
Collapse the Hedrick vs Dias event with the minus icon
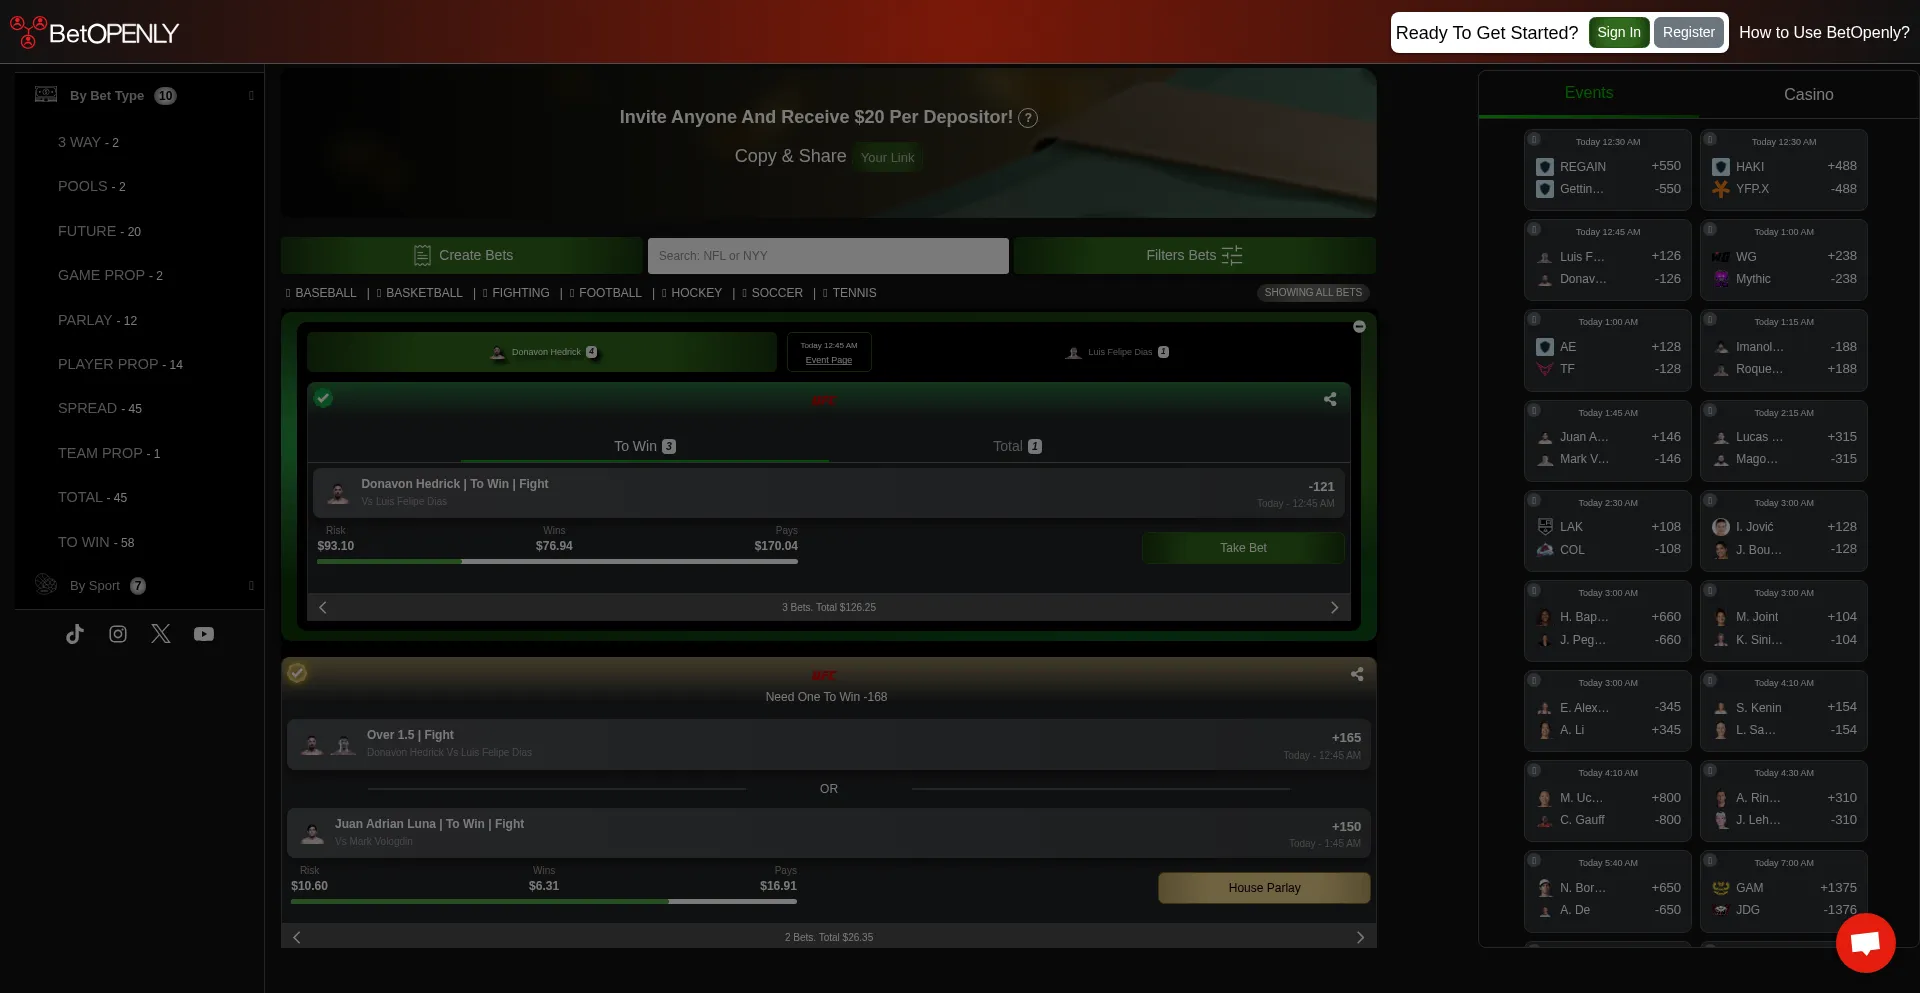[1359, 327]
